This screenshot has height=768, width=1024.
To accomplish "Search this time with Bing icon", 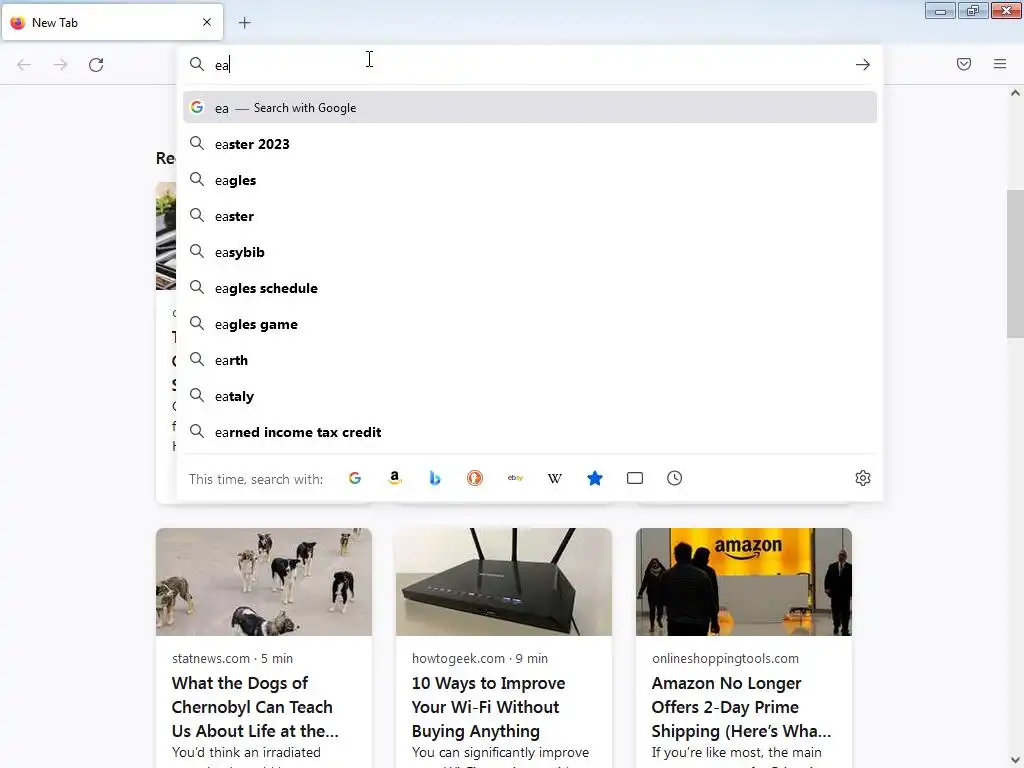I will [x=435, y=478].
